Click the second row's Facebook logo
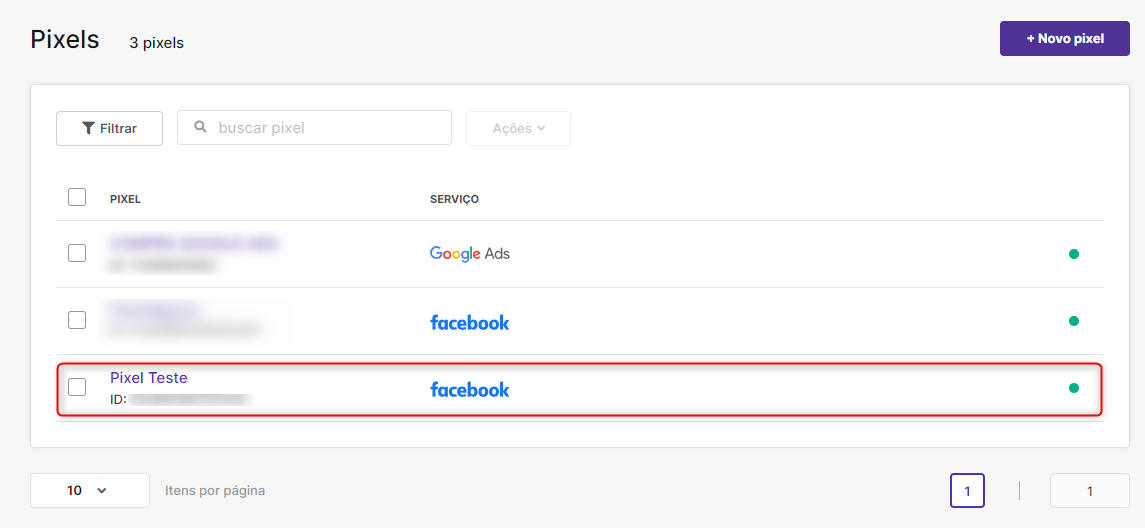The image size is (1145, 528). coord(470,322)
